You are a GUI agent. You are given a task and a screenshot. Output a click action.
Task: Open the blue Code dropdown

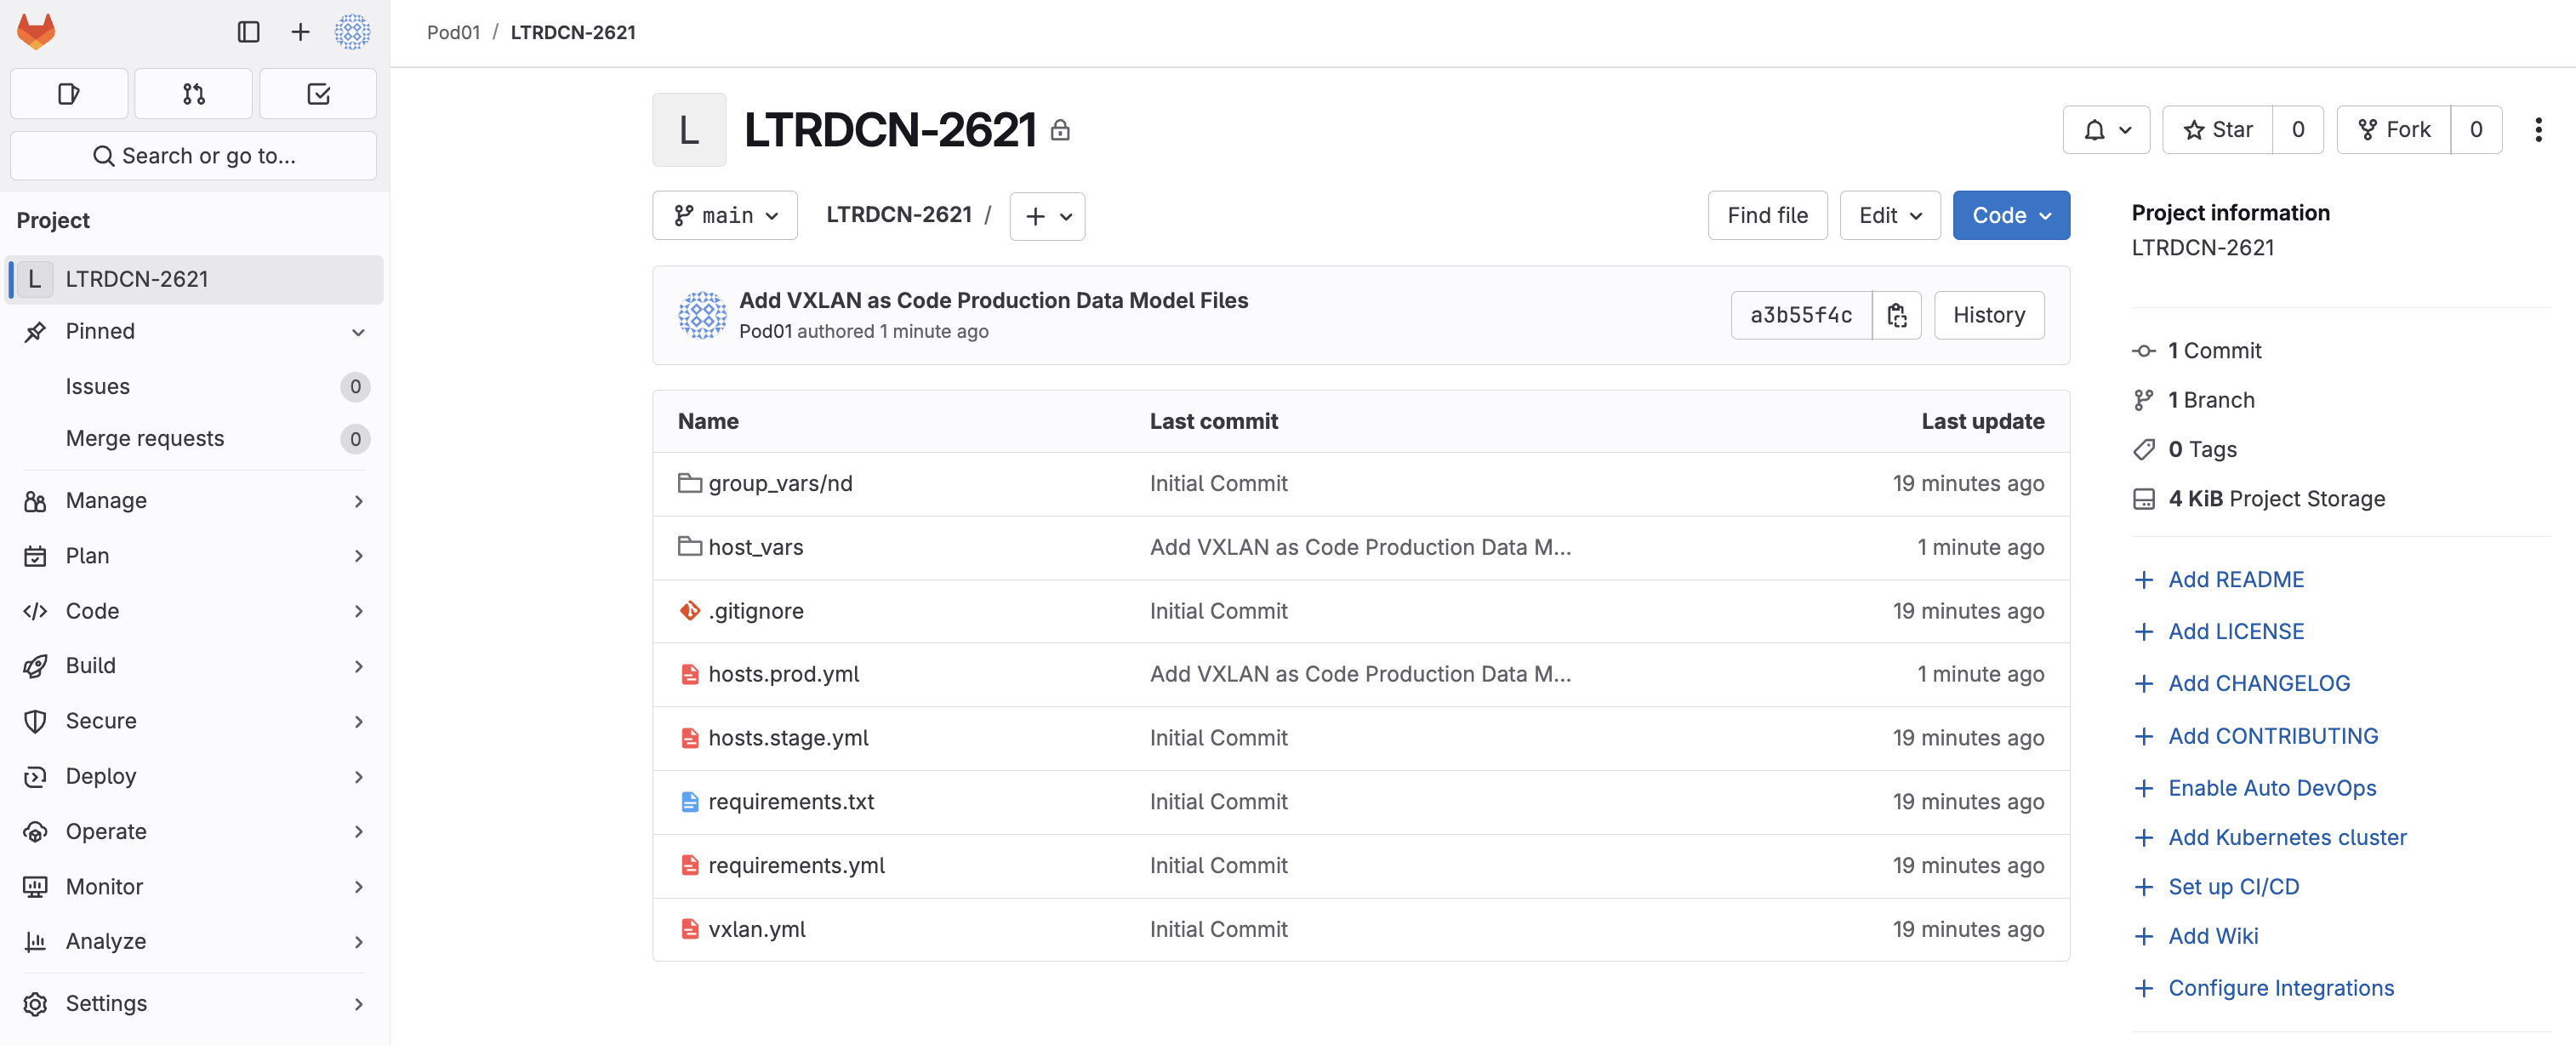point(2010,216)
